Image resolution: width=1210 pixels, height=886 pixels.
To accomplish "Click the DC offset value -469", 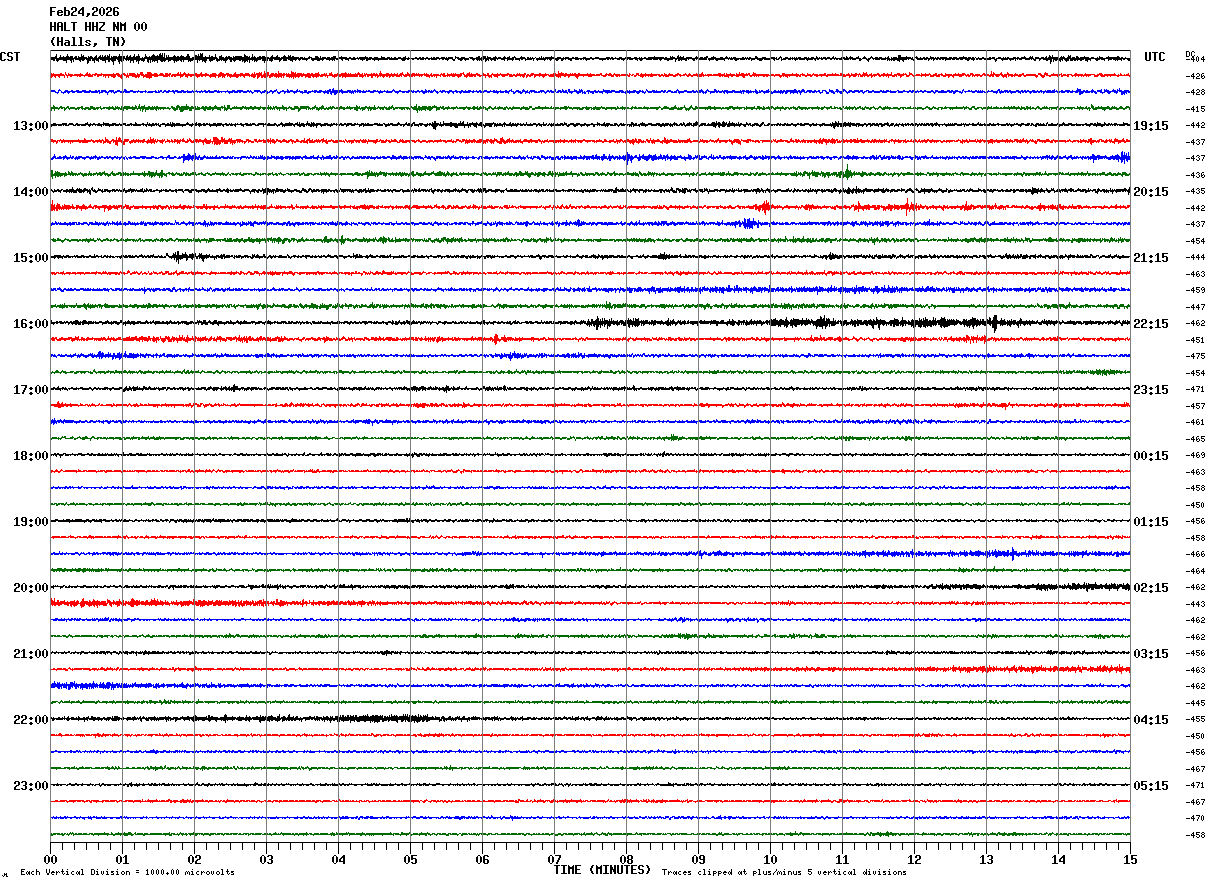I will click(1195, 455).
